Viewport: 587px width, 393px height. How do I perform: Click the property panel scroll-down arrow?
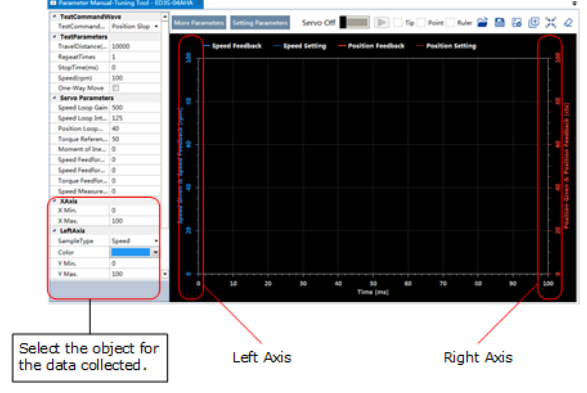pos(165,274)
